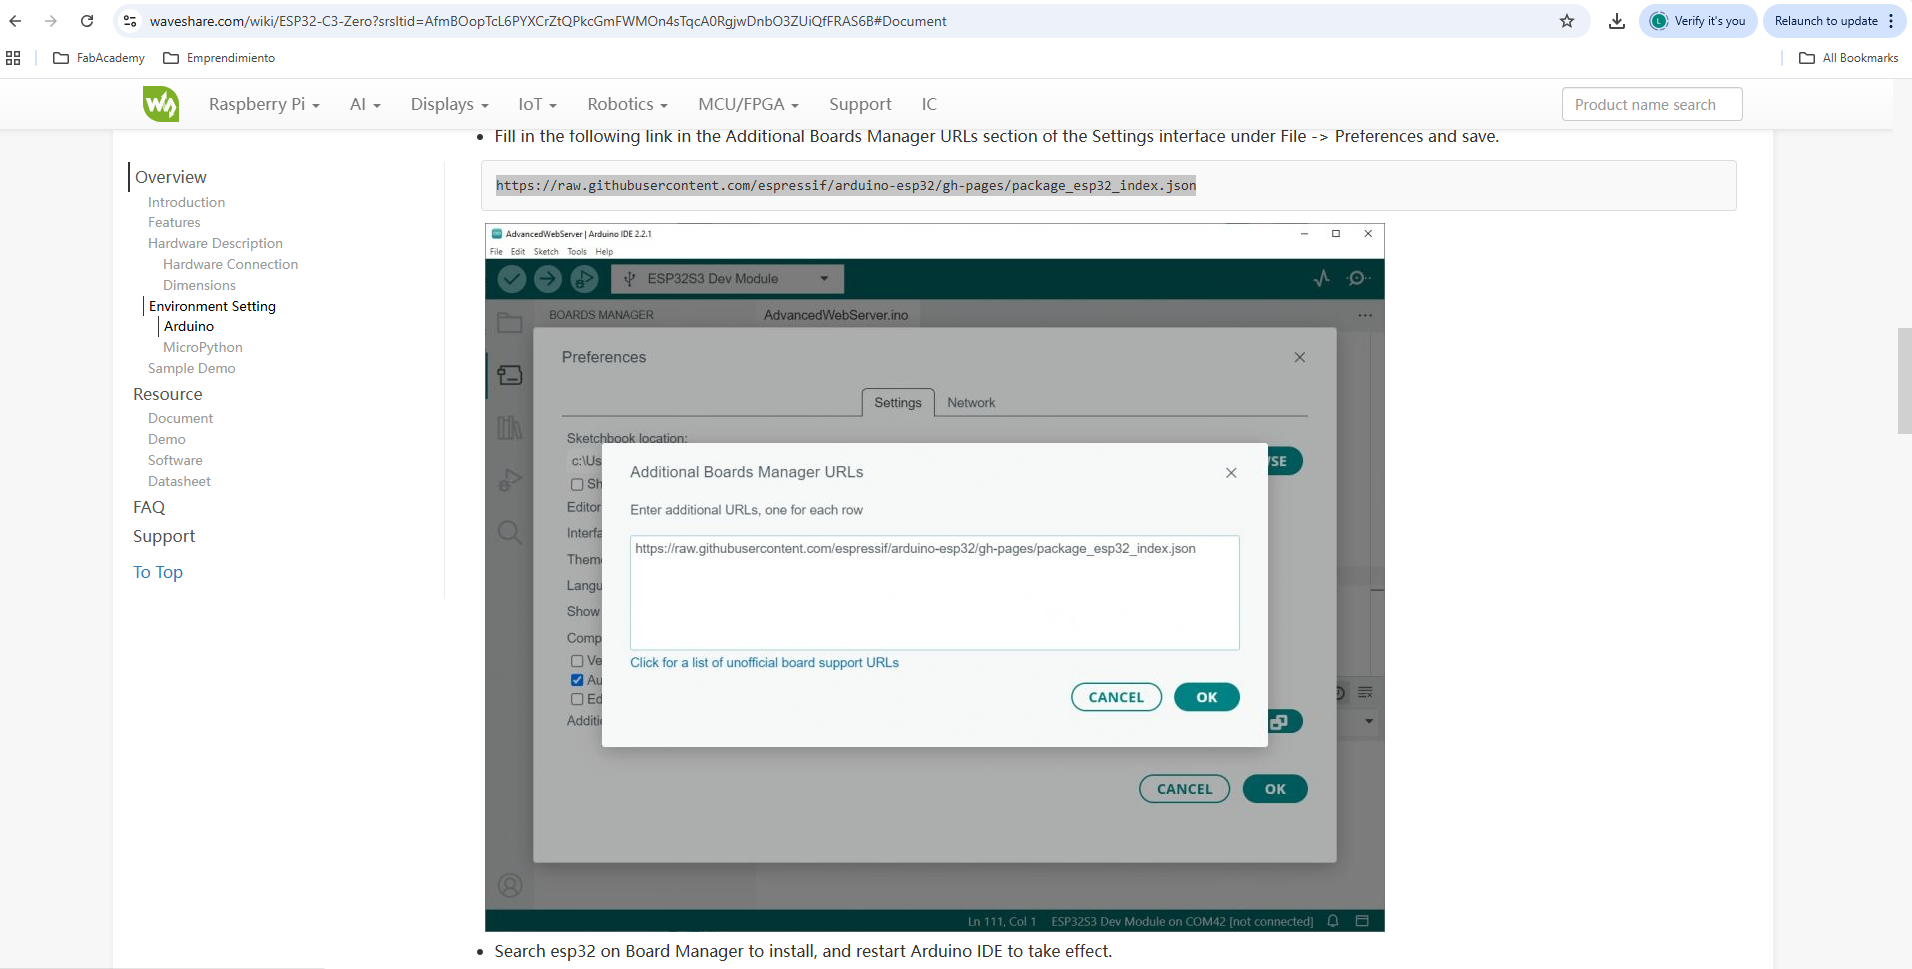Image resolution: width=1912 pixels, height=969 pixels.
Task: Click the bottom CANCEL button of Preferences
Action: pos(1184,789)
